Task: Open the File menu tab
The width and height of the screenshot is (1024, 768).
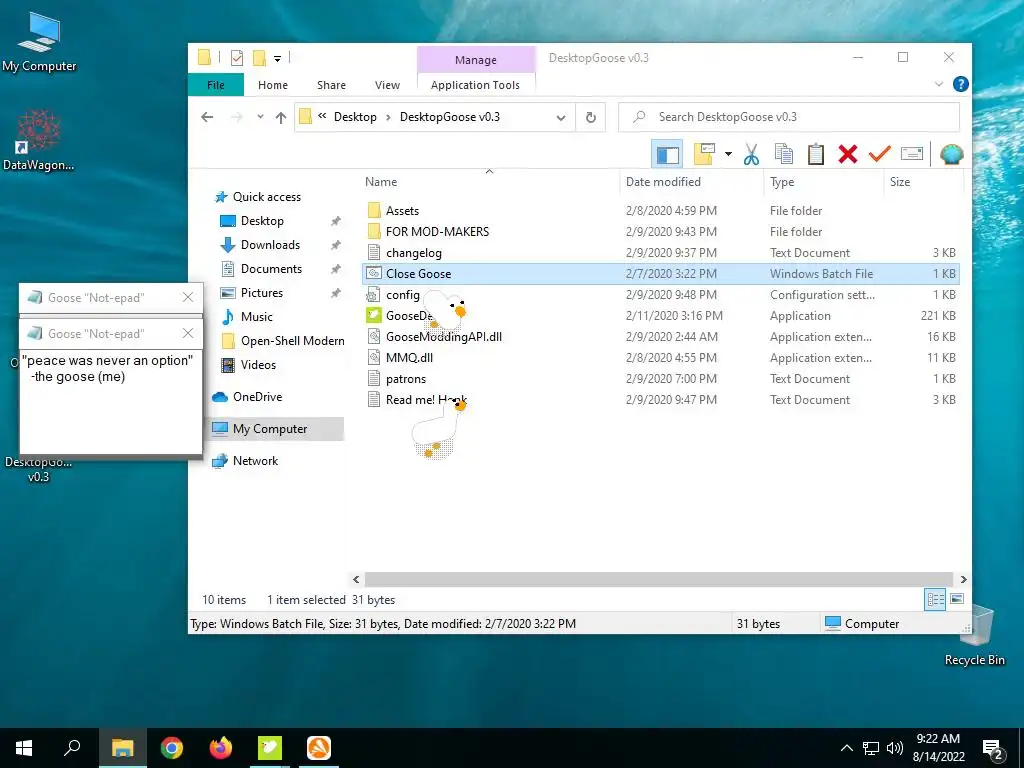Action: tap(216, 85)
